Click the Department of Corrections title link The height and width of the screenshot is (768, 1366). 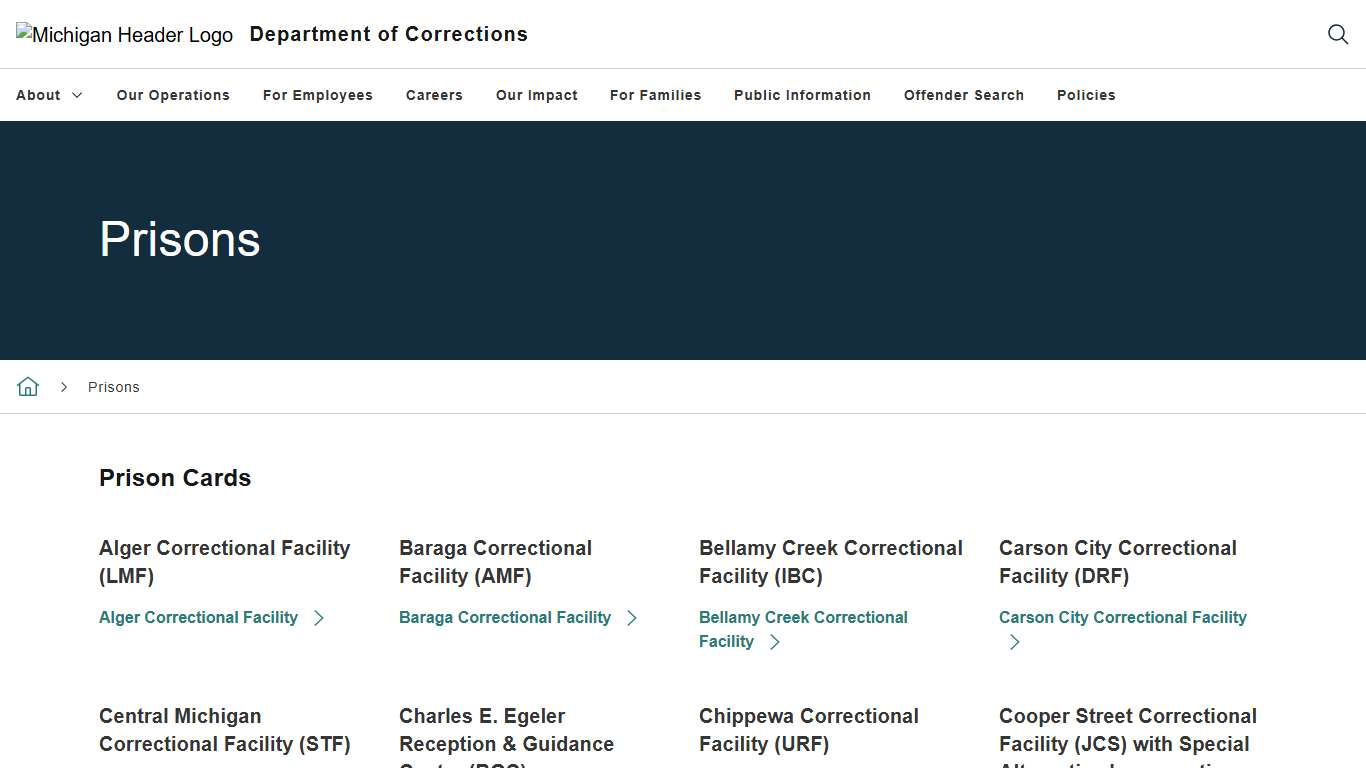tap(389, 34)
